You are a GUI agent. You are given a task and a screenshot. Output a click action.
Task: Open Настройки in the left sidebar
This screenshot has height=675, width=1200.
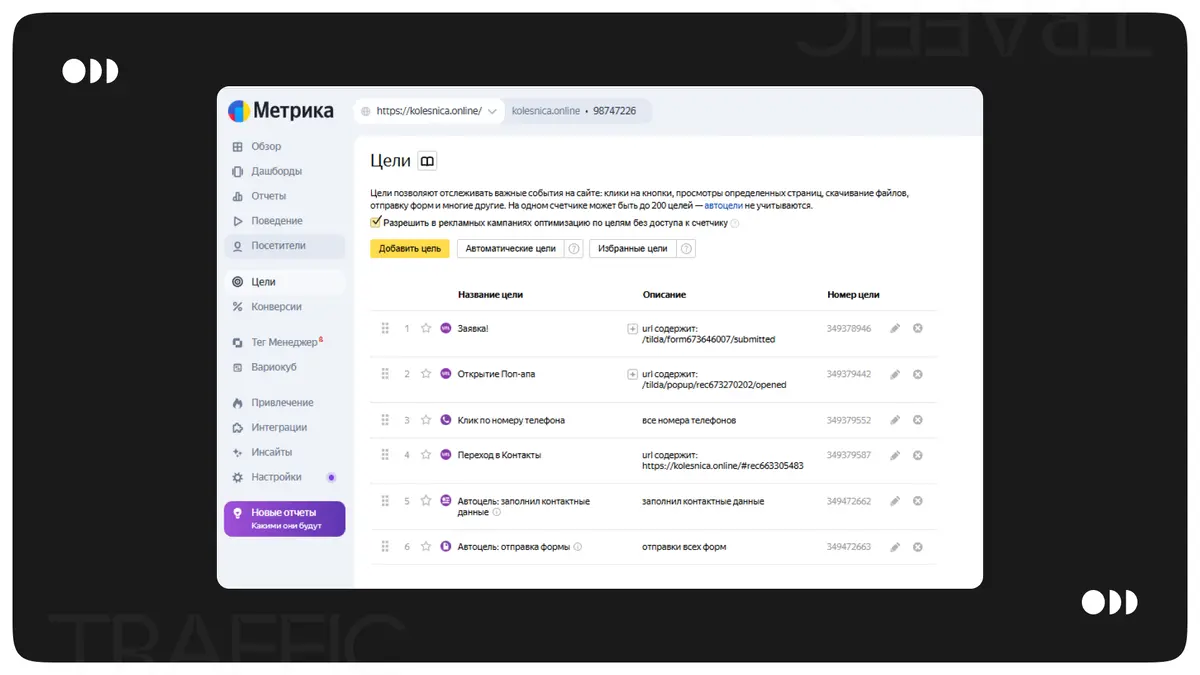click(276, 477)
